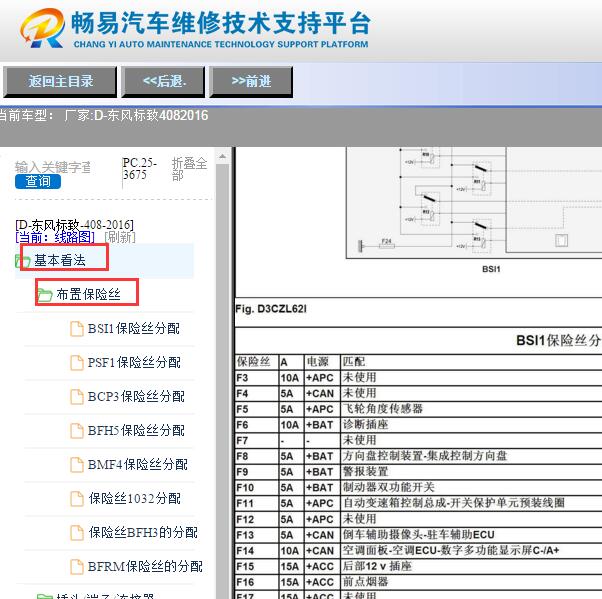Go back with <<后退 button

[164, 81]
